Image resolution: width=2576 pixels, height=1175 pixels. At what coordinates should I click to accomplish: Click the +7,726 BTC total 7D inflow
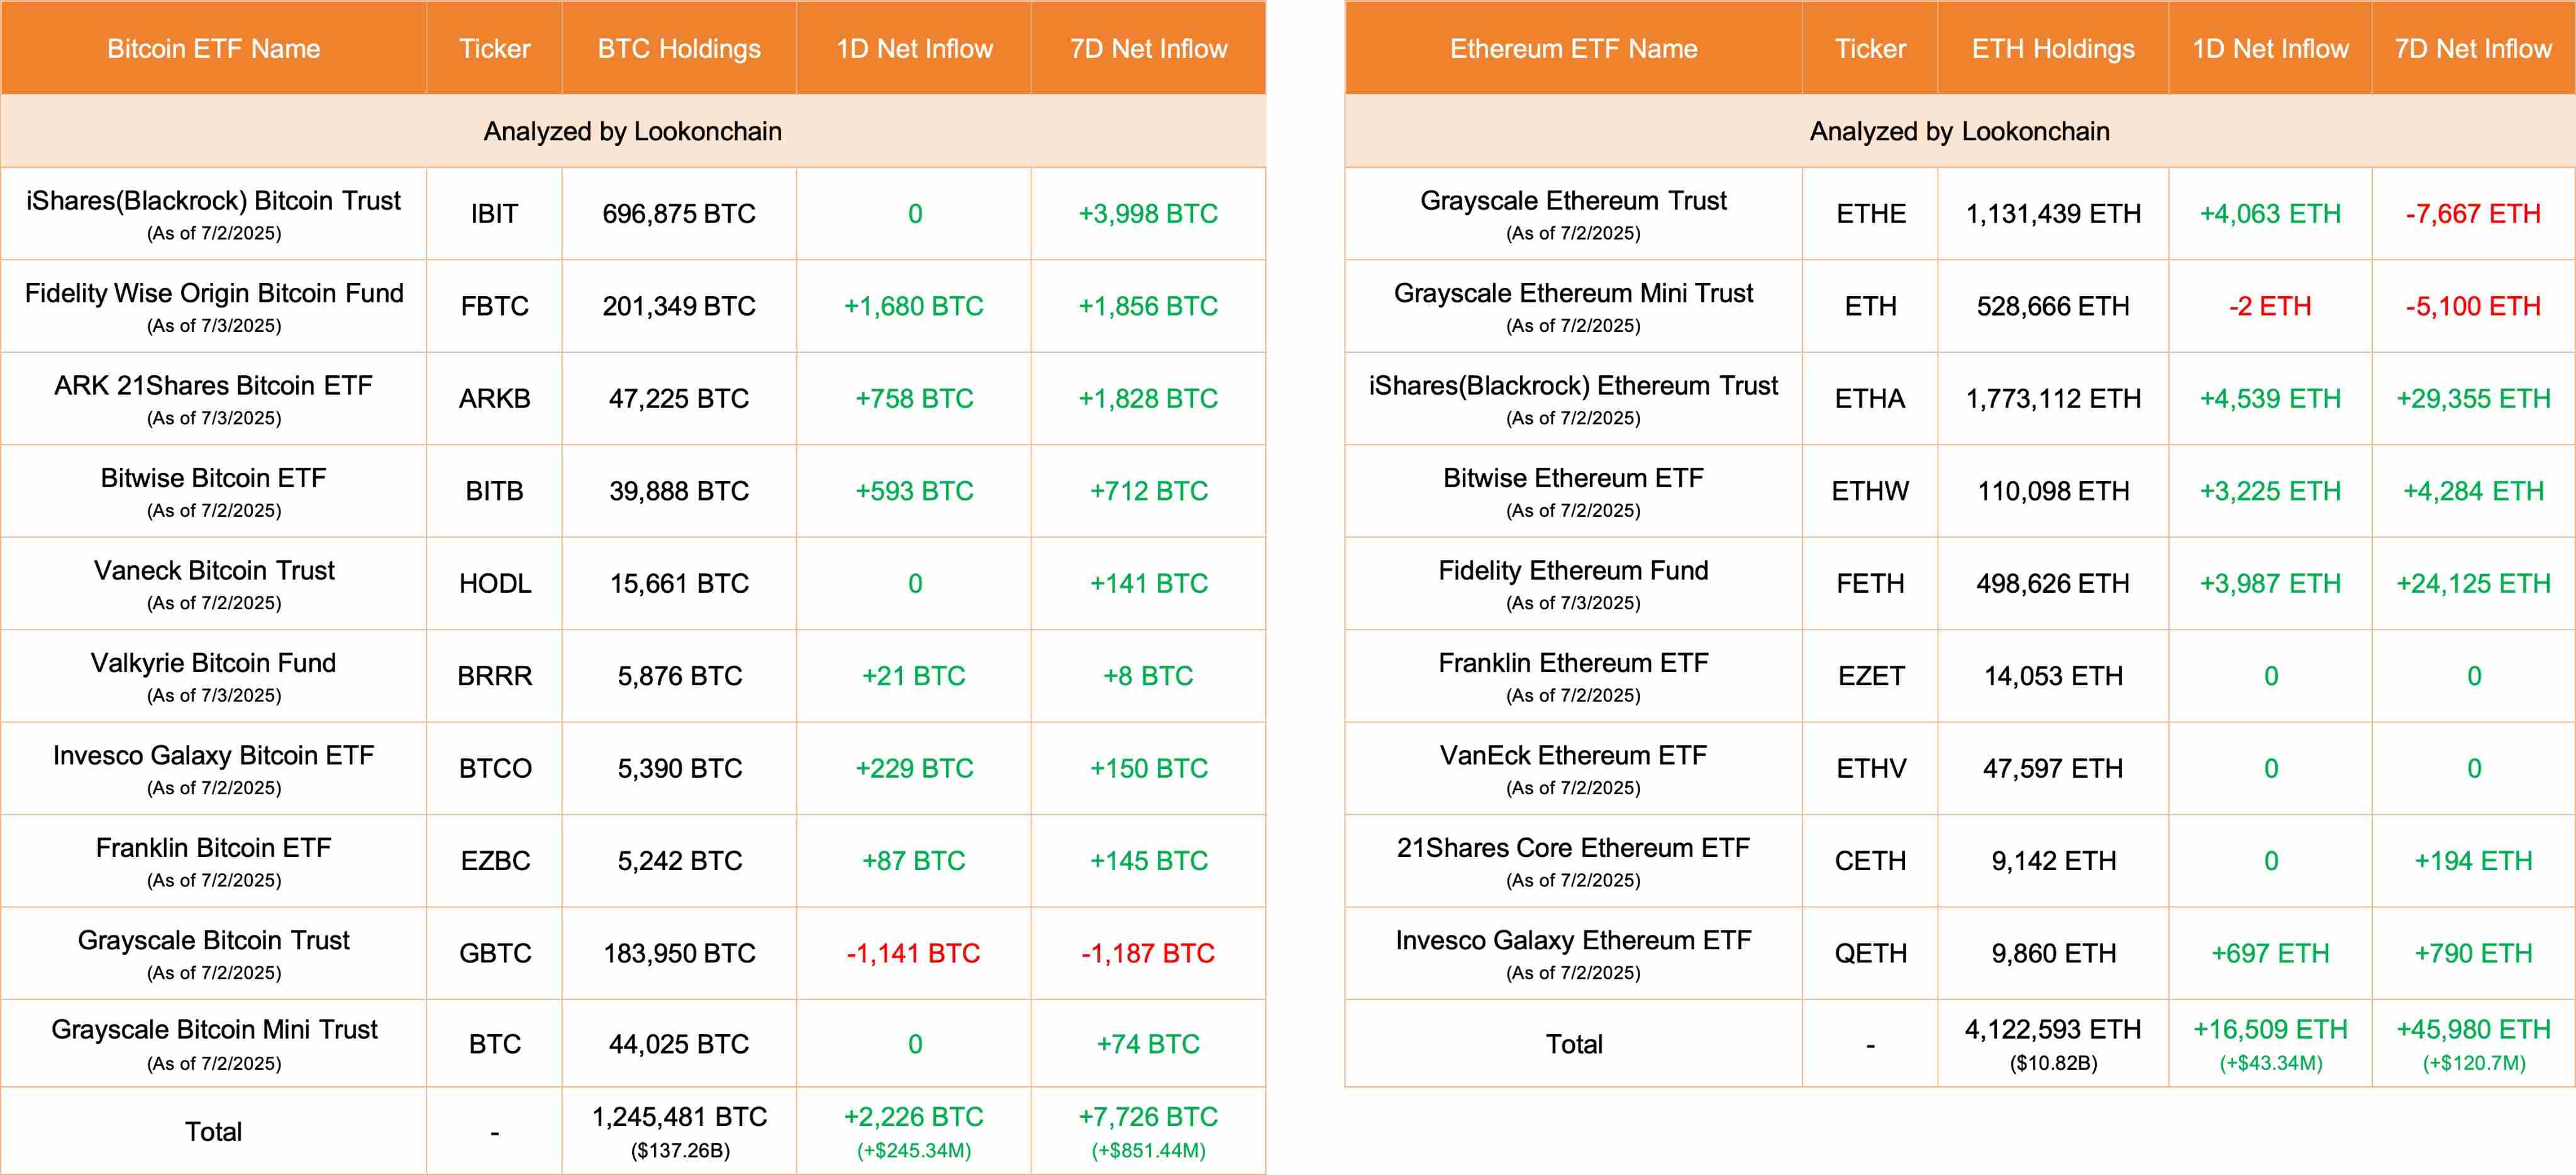tap(1148, 1117)
